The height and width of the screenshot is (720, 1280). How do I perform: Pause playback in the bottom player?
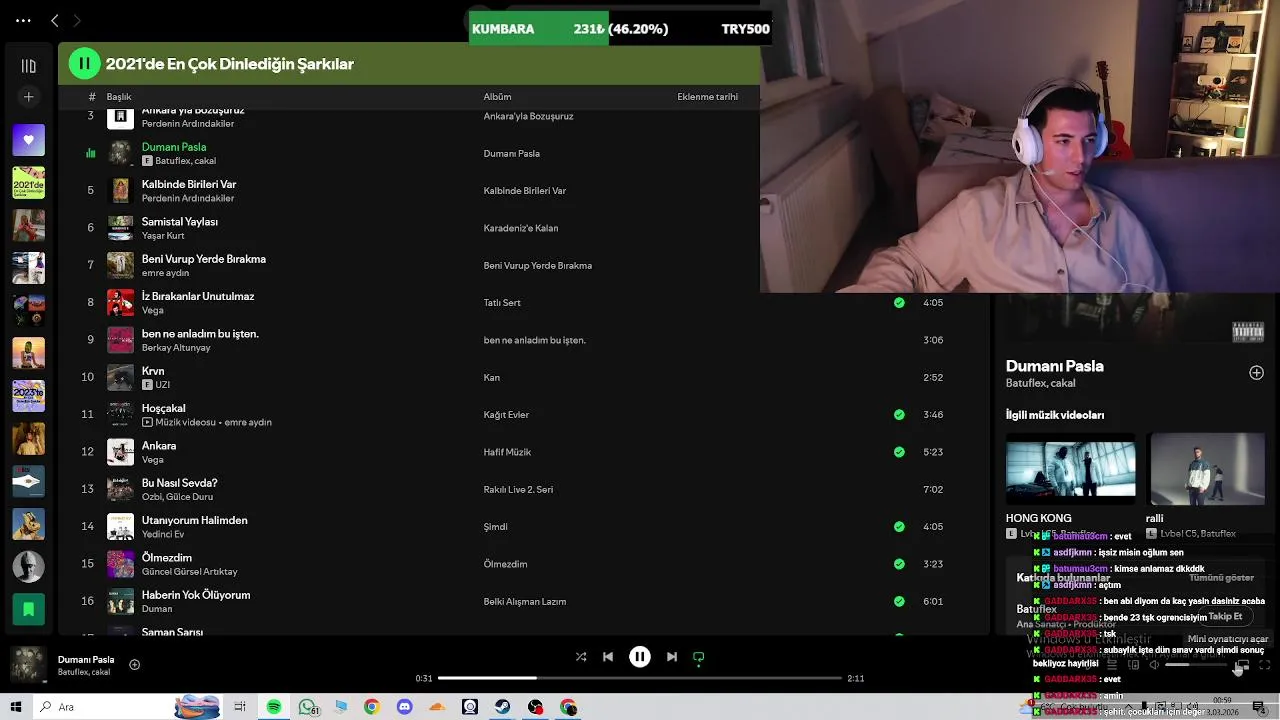point(640,657)
